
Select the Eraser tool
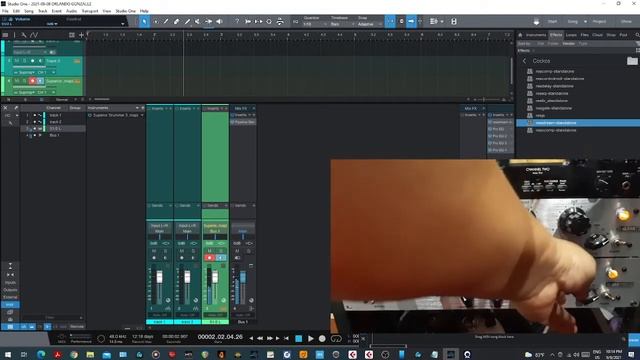coord(176,21)
